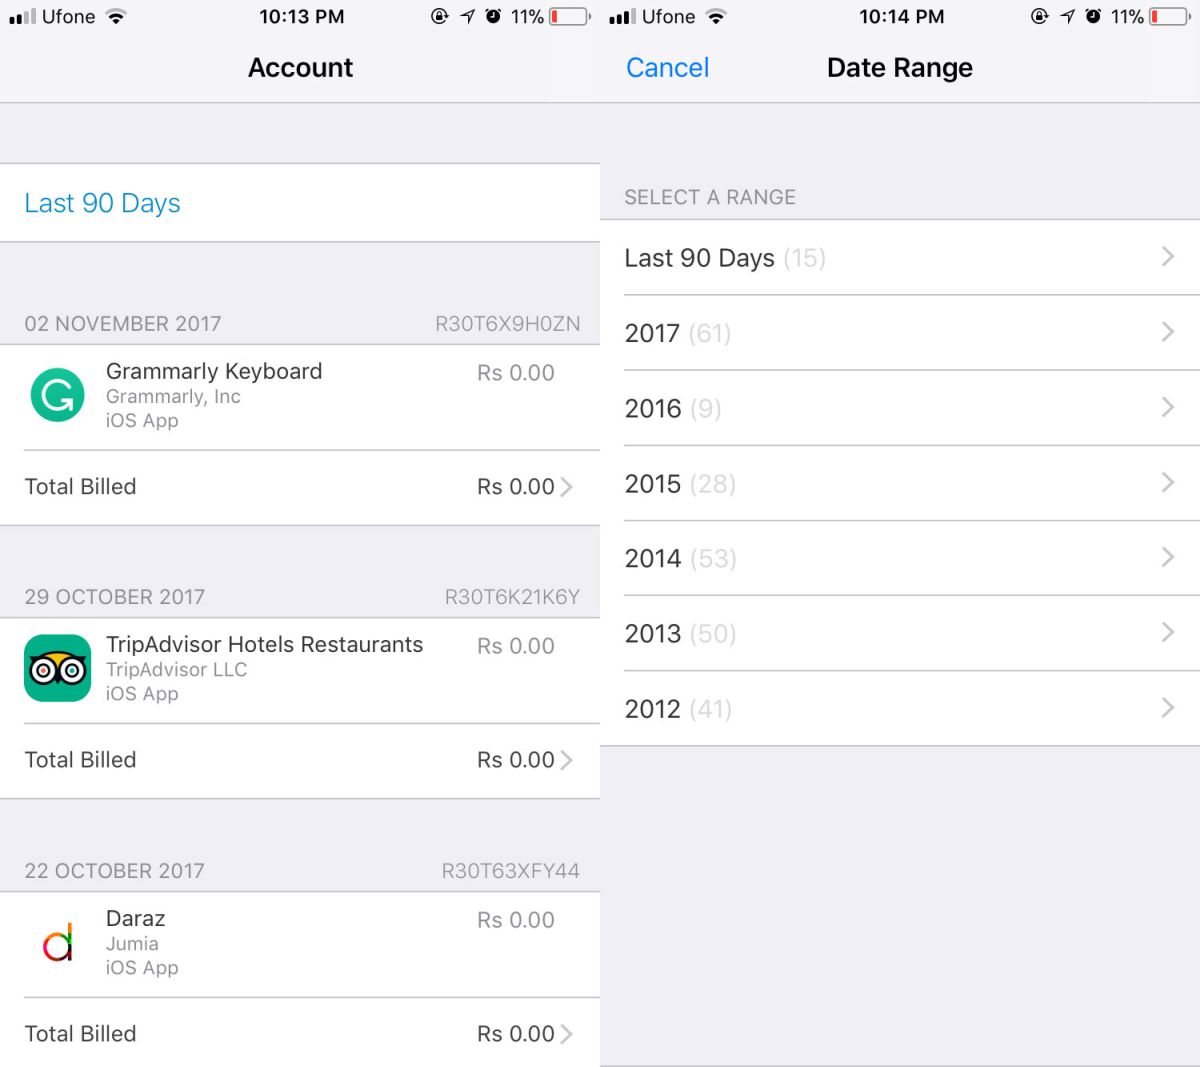
Task: Tap the Grammarly Keyboard app icon
Action: pos(58,395)
